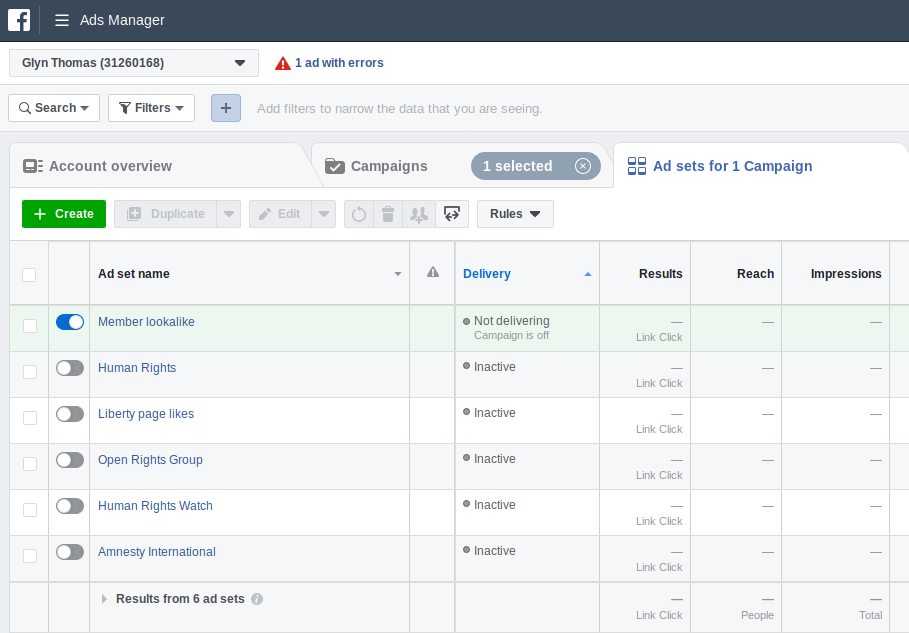Open the hamburger menu beside Ads Manager

point(61,20)
